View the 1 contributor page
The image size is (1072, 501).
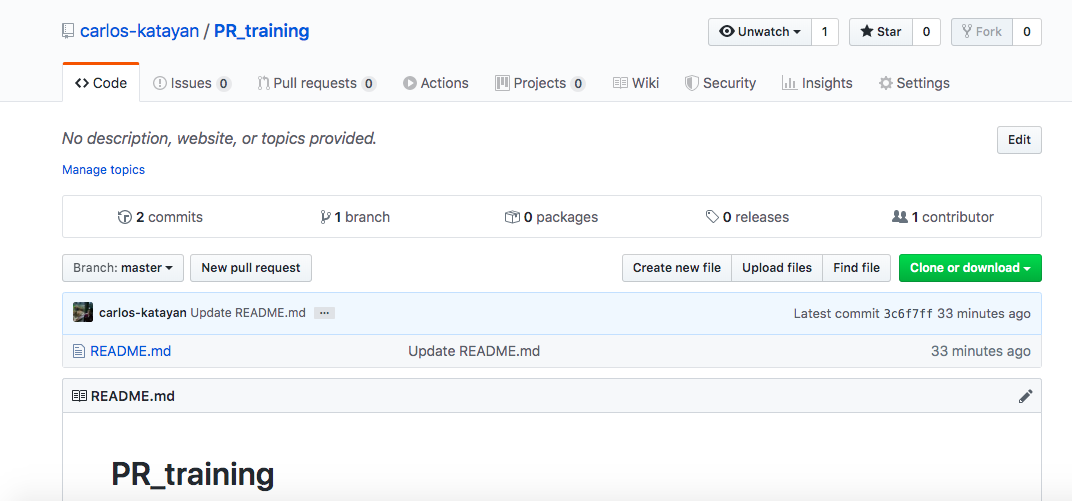click(x=943, y=217)
